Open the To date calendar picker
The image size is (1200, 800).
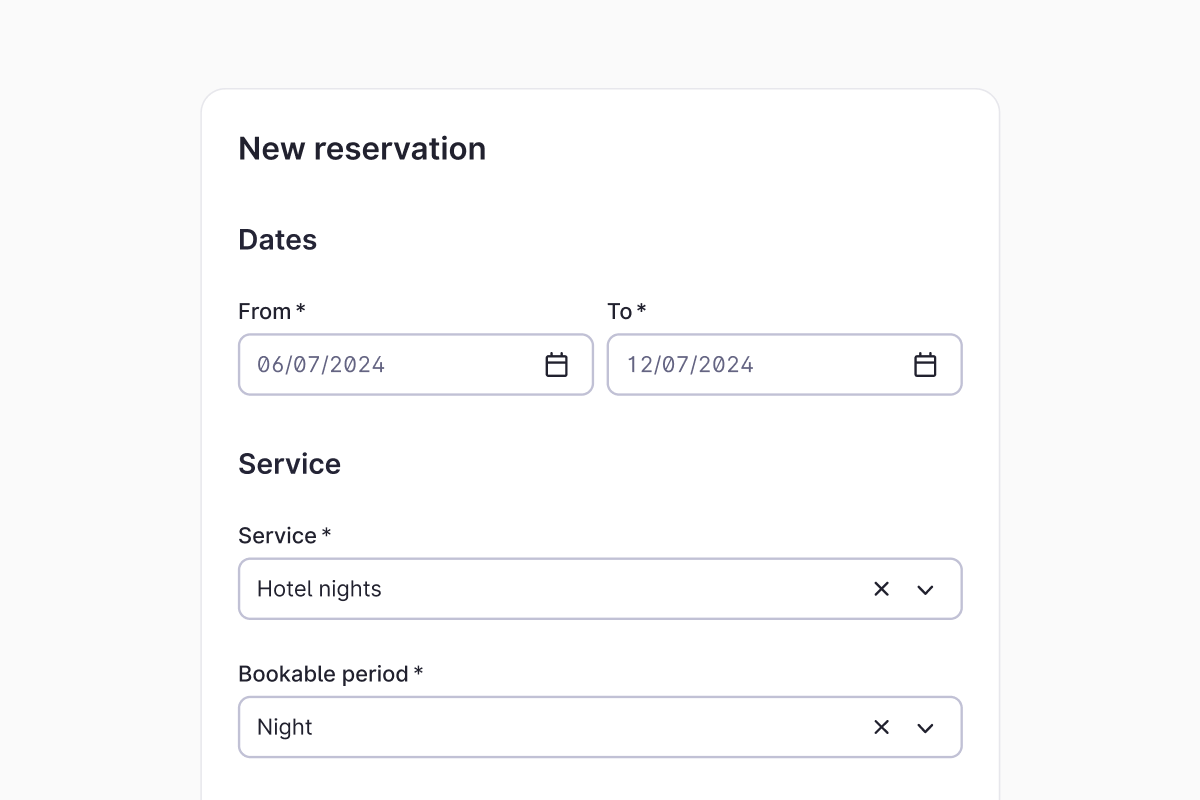point(925,365)
